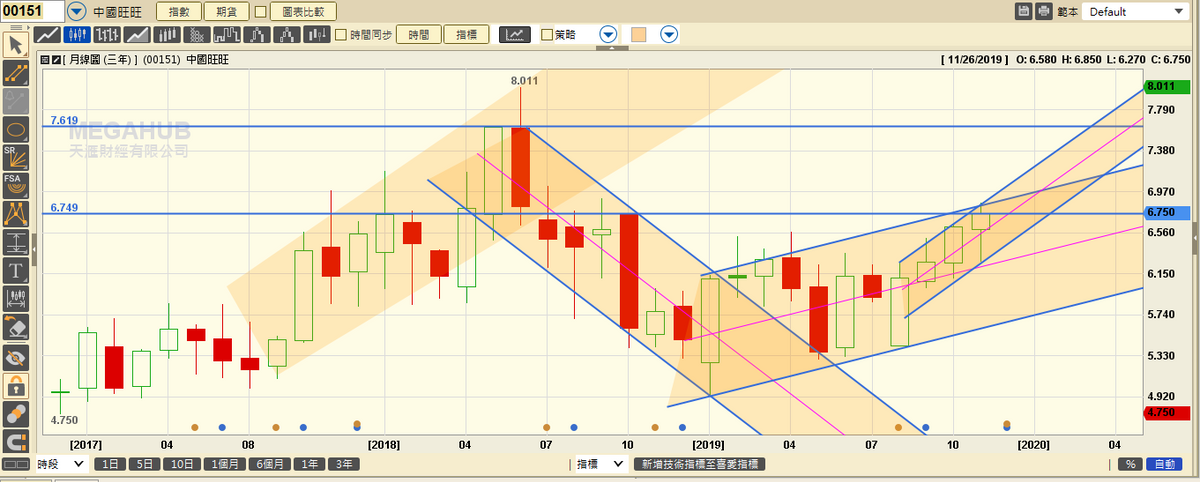This screenshot has height=482, width=1200.
Task: Select the volume bars chart icon
Action: (317, 34)
